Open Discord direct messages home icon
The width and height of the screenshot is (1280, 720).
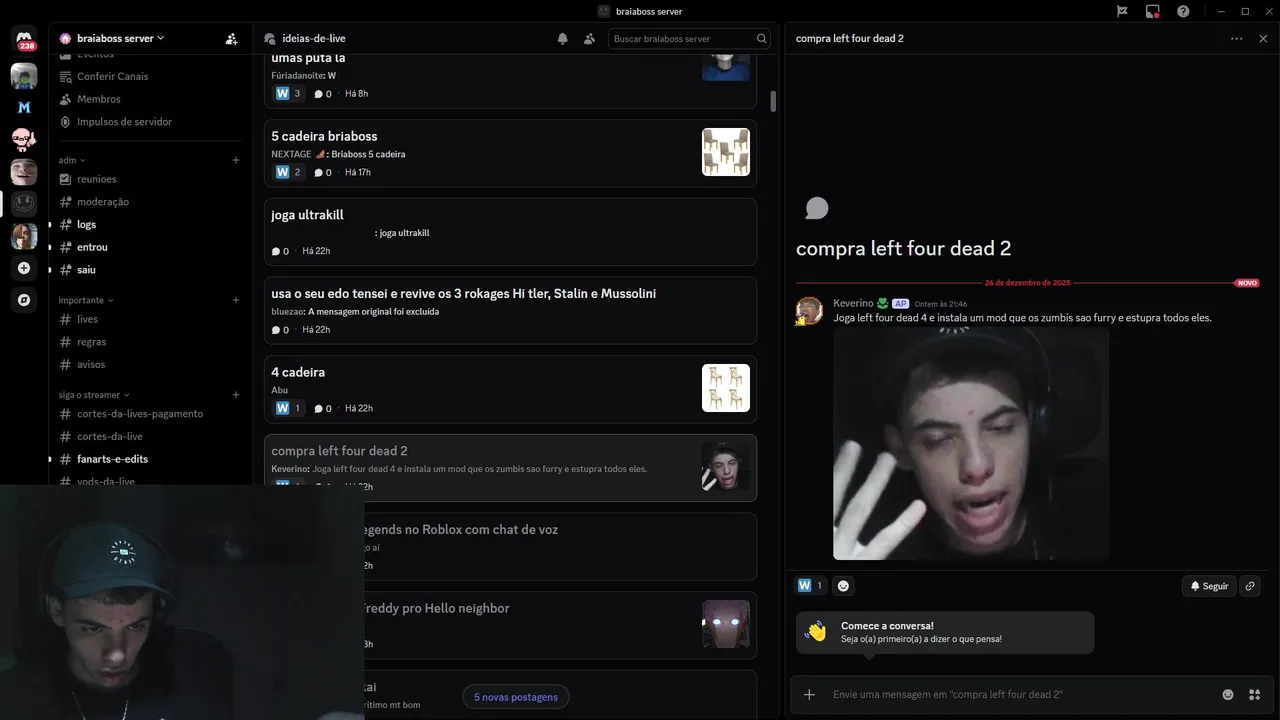point(24,39)
